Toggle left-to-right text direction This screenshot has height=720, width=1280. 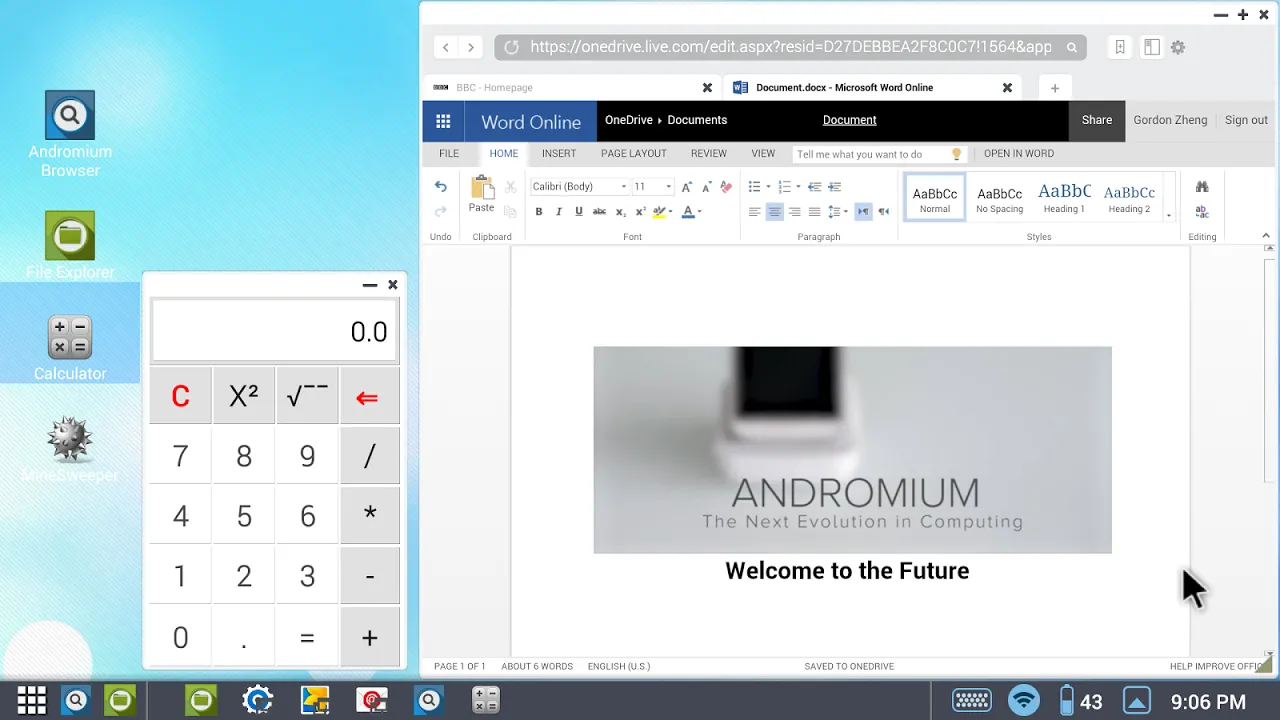(x=863, y=212)
